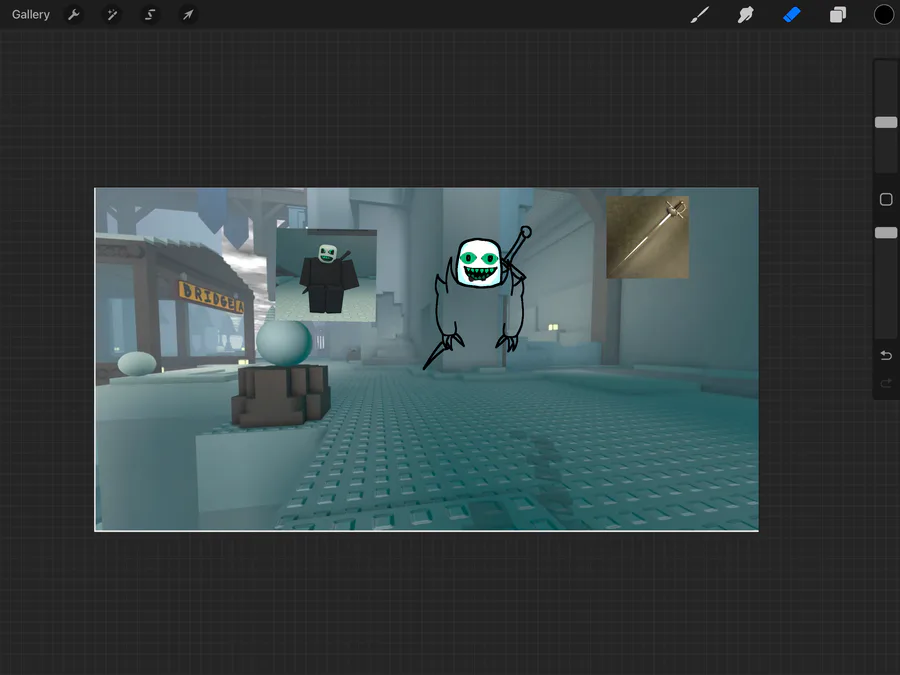The width and height of the screenshot is (900, 675).
Task: Open the Adjustments magic wand menu
Action: 112,14
